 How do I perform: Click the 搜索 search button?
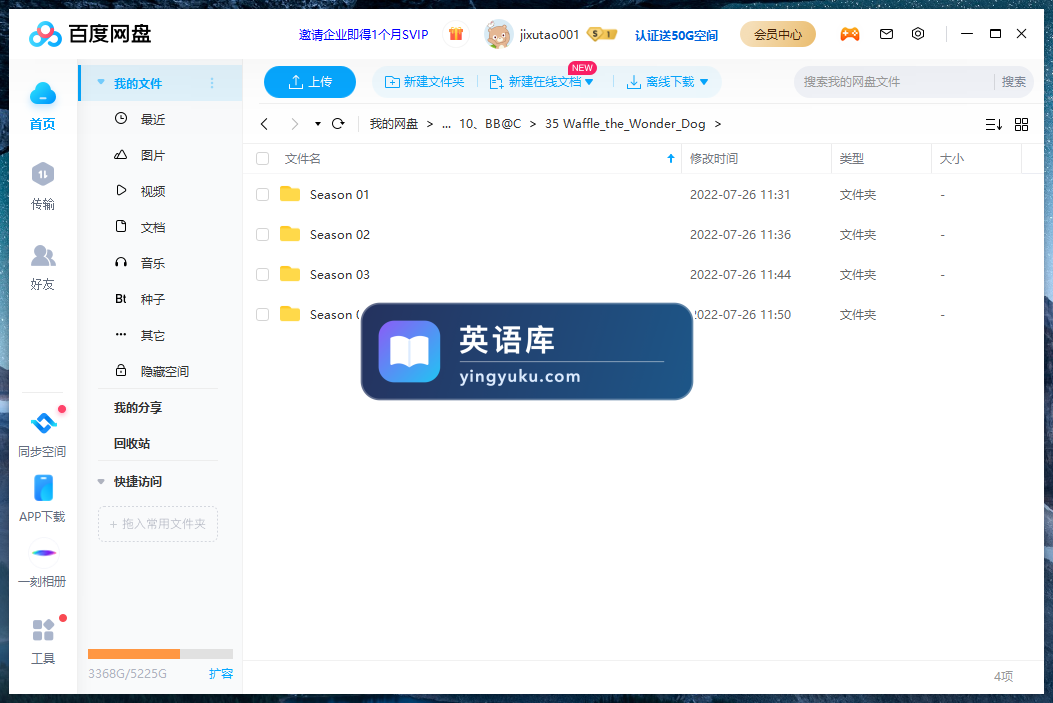click(1013, 82)
